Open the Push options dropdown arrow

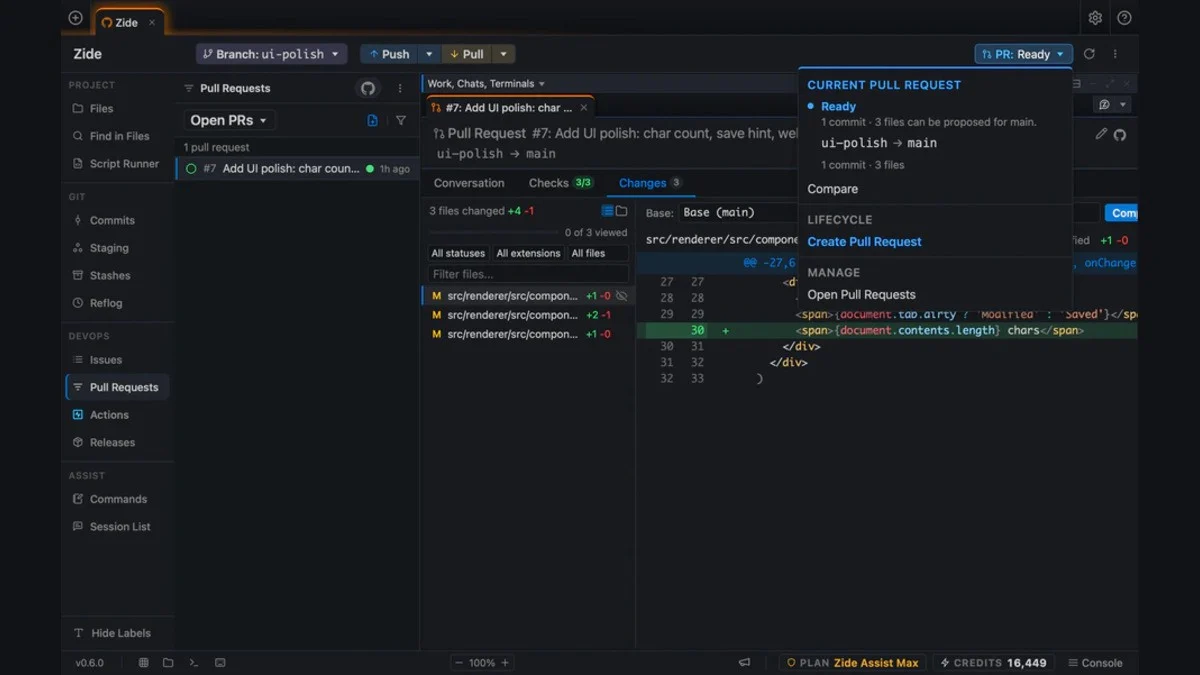[429, 54]
